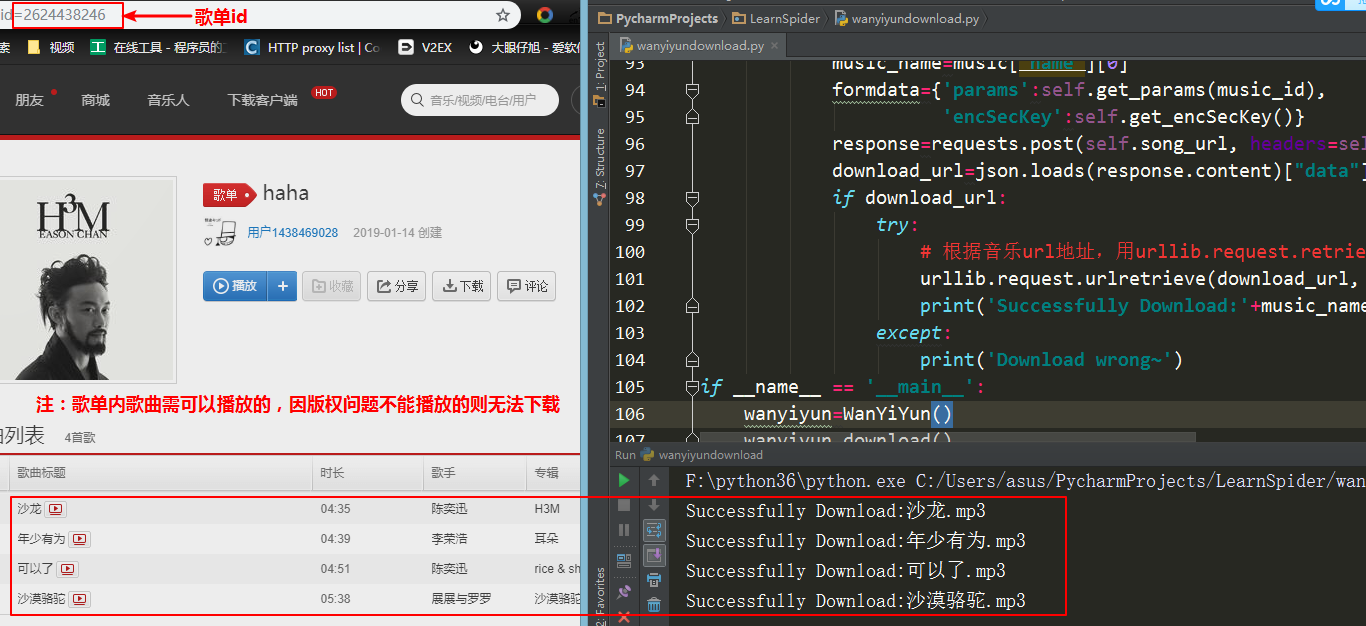Collapse the __main__ fold at line 105
1366x626 pixels.
pyautogui.click(x=691, y=385)
